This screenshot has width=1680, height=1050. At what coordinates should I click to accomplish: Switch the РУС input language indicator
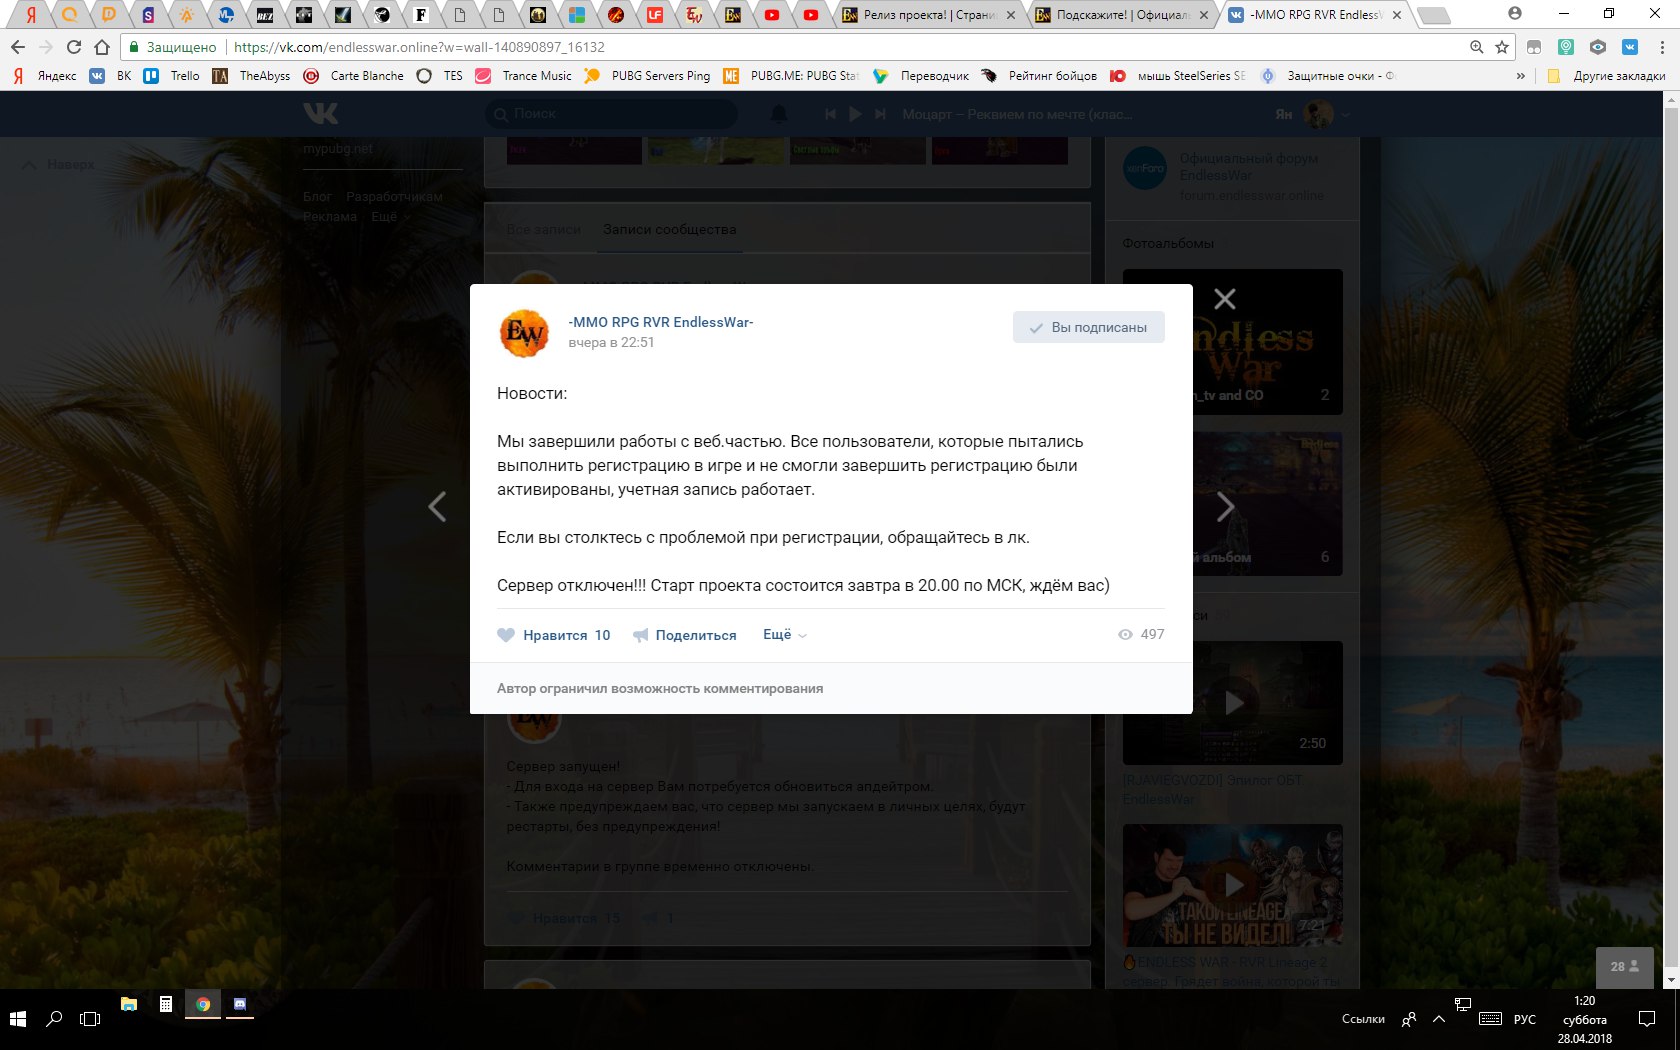(x=1525, y=1019)
